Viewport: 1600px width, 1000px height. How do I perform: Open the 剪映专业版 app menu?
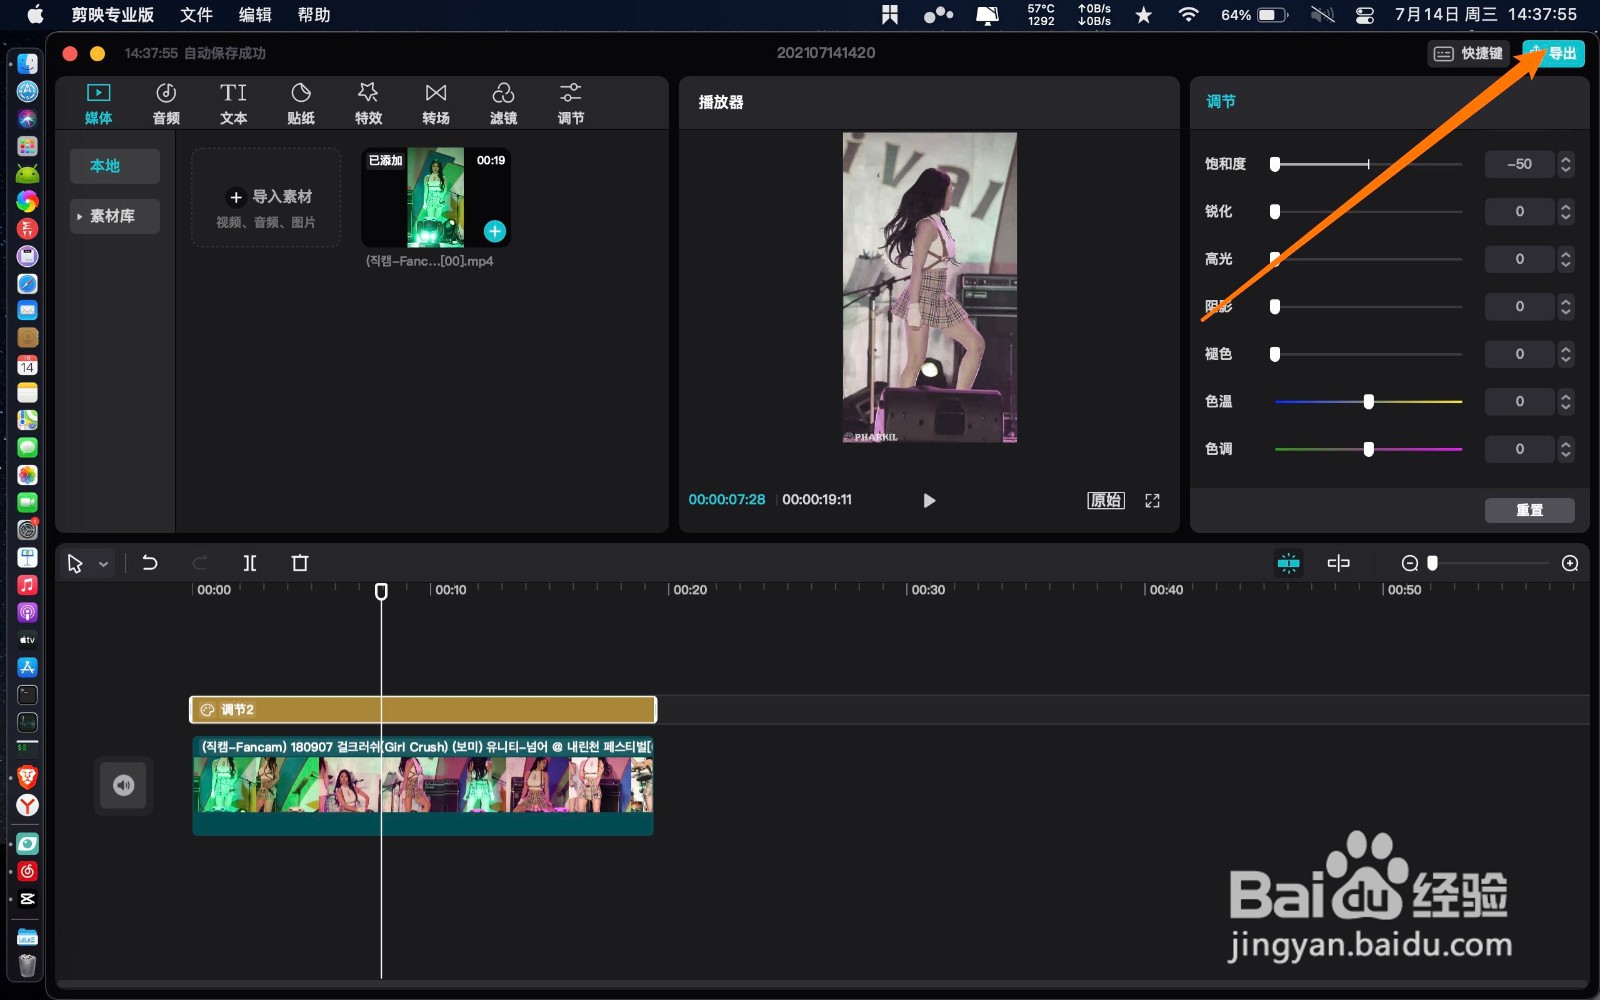[112, 15]
